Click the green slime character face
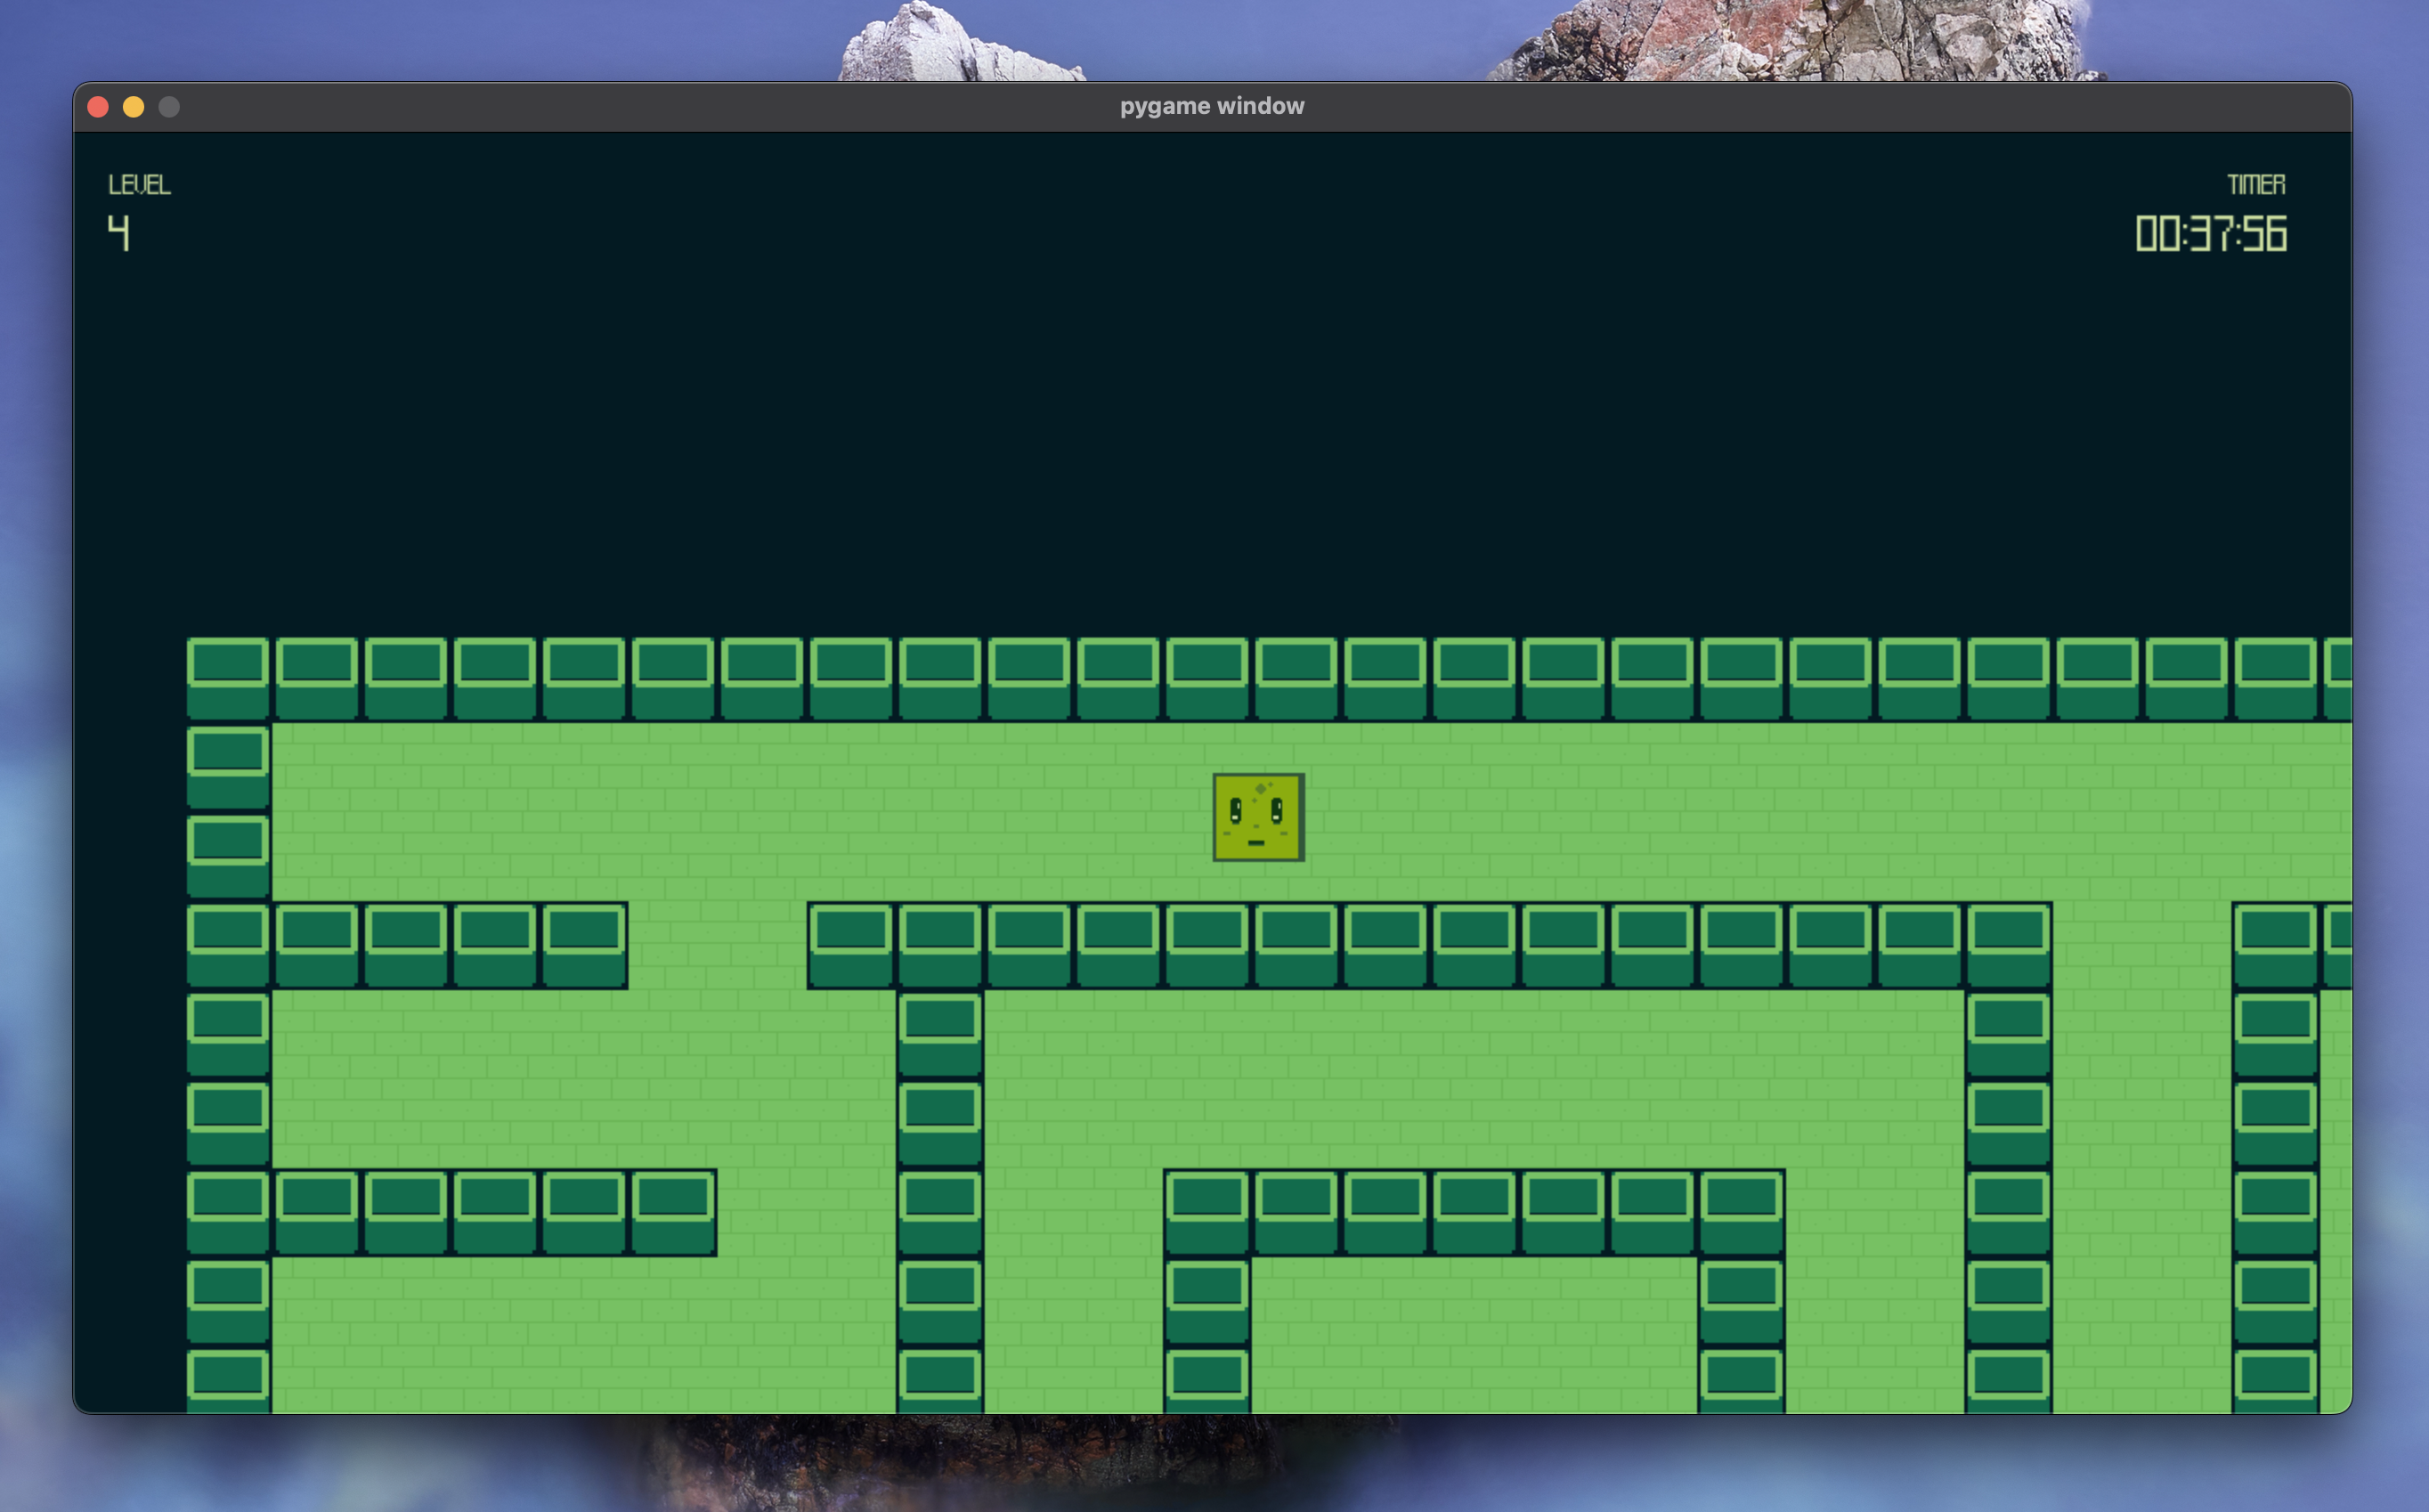Screen dimensions: 2429x1512 1258,817
